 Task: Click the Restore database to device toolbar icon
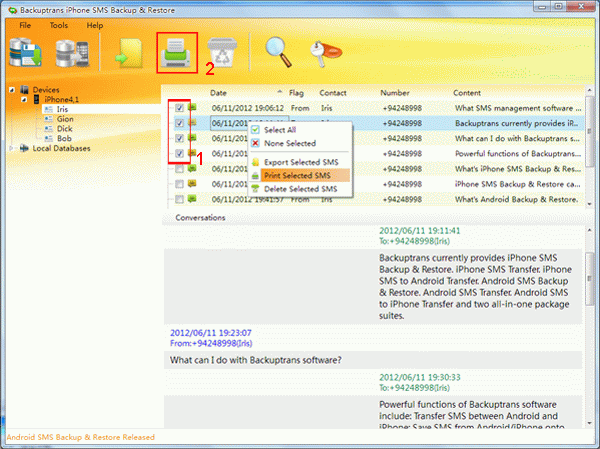point(72,53)
